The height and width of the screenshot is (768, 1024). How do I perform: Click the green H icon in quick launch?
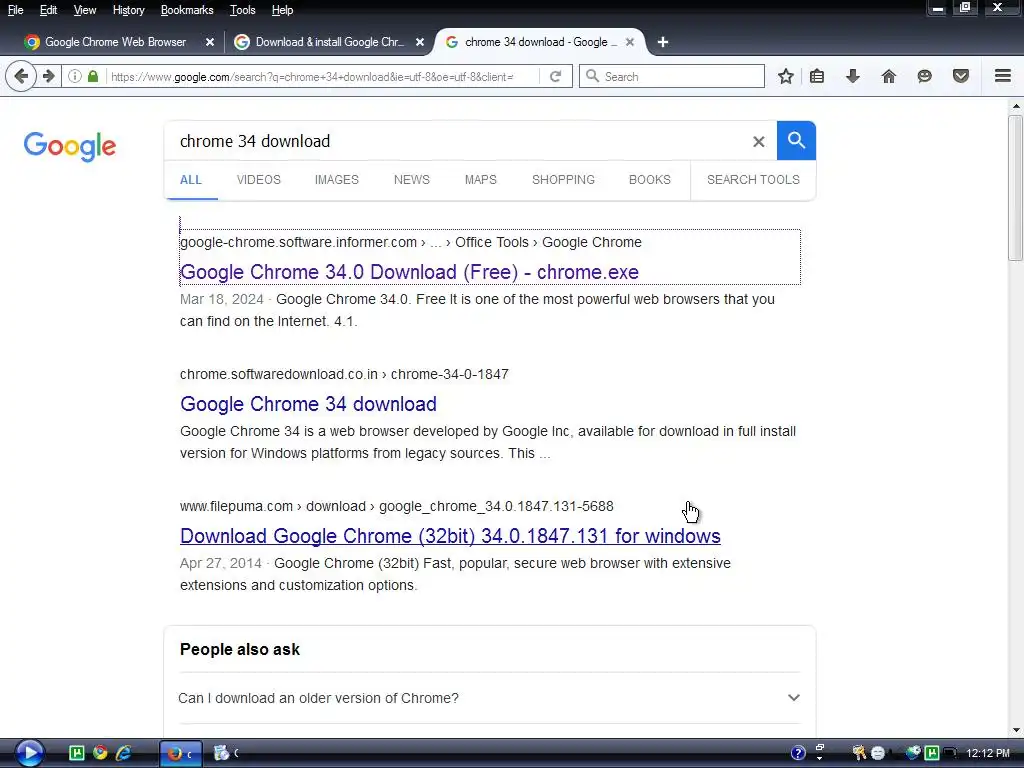point(76,753)
